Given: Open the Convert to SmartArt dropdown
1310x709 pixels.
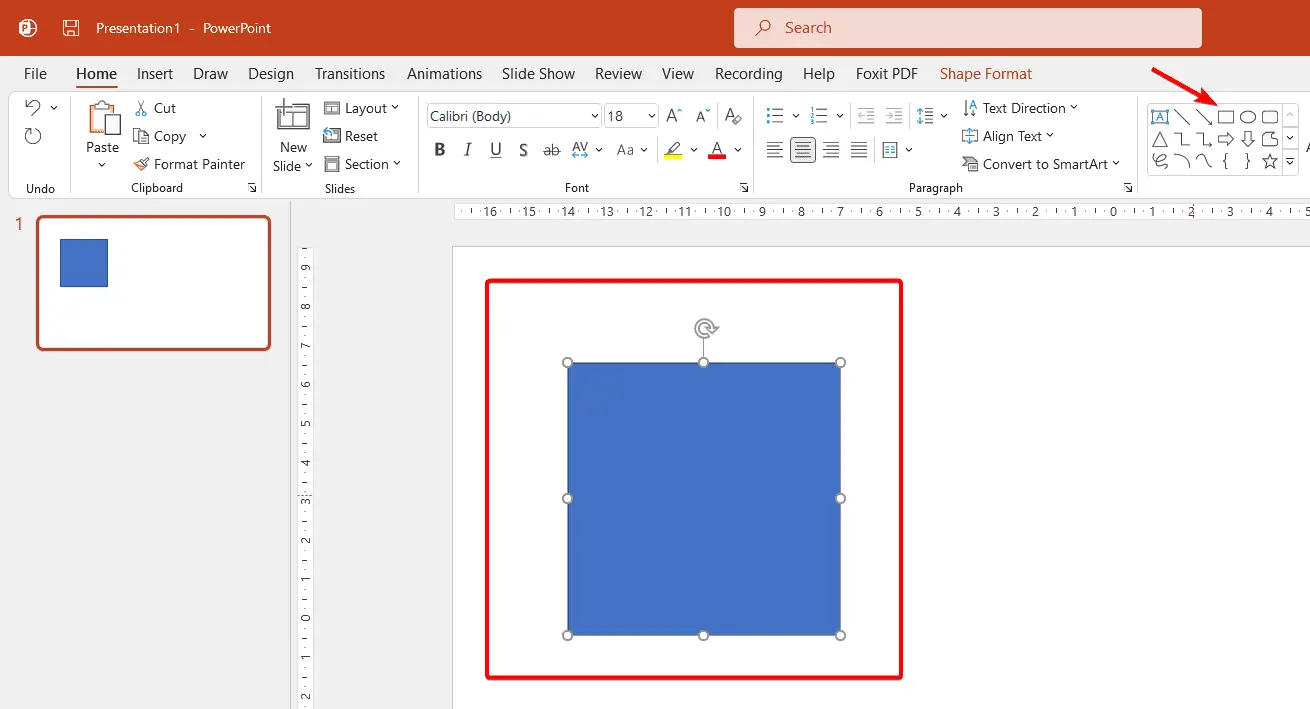Looking at the screenshot, I should coord(1041,164).
